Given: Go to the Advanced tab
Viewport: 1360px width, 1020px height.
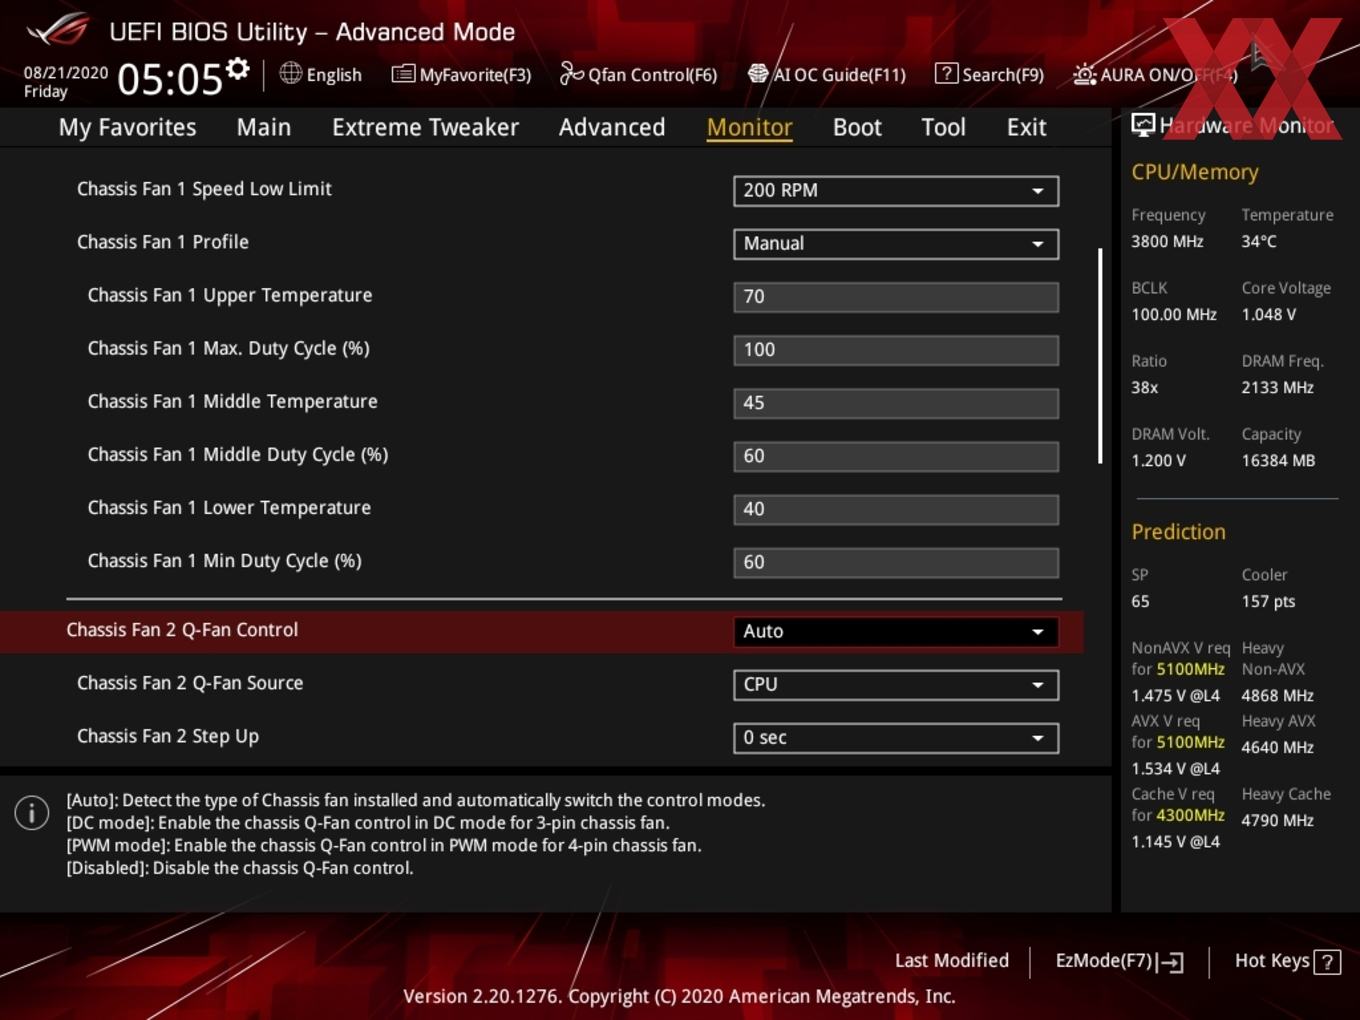Looking at the screenshot, I should click(612, 127).
